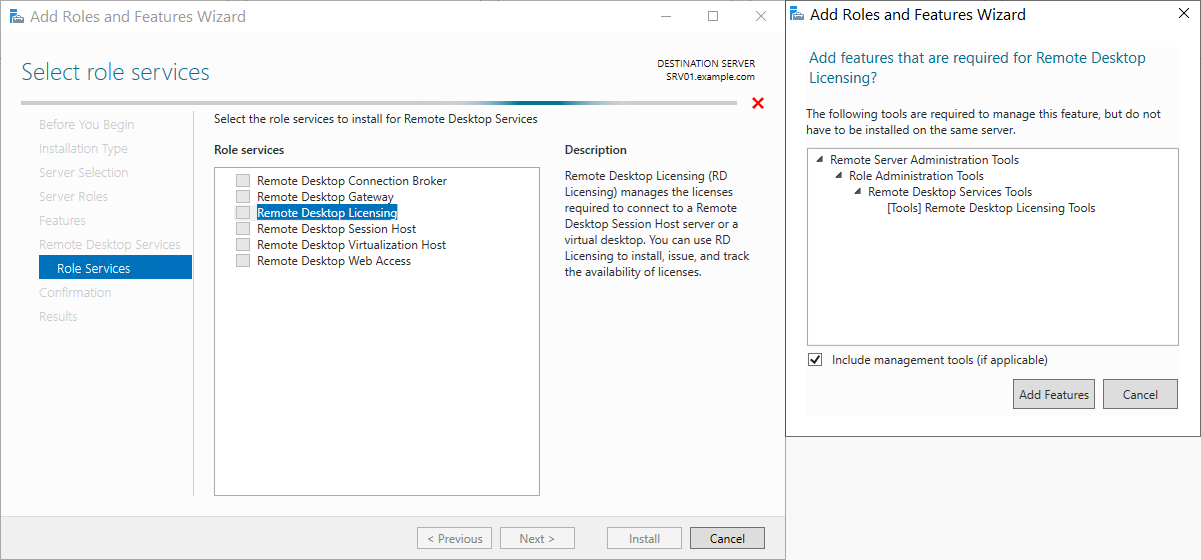The width and height of the screenshot is (1201, 560).
Task: Collapse Role Administration Tools node
Action: tap(839, 176)
